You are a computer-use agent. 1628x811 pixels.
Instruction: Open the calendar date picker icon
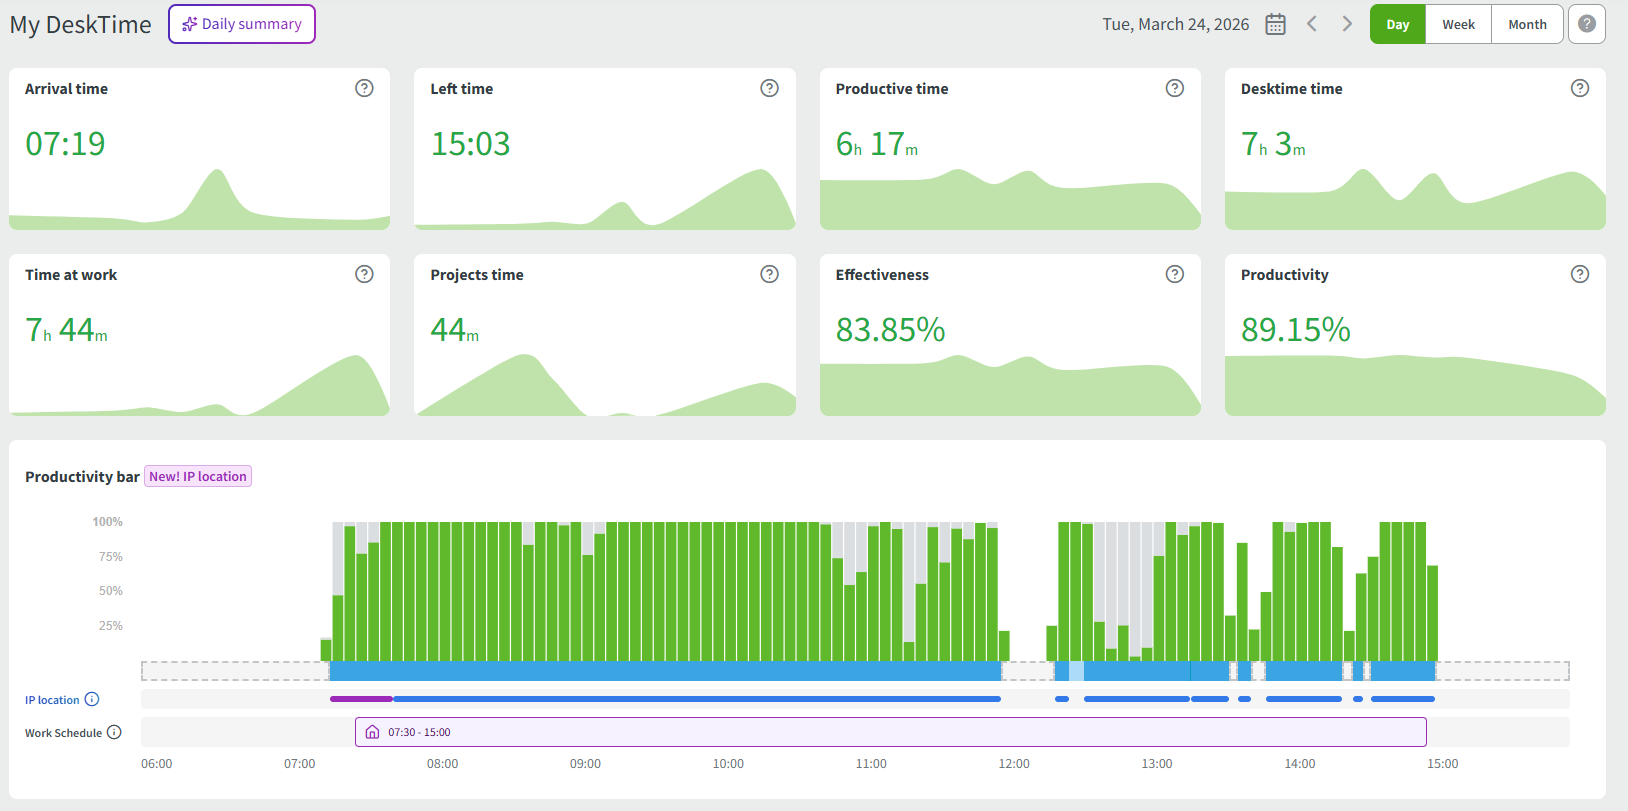click(1275, 24)
